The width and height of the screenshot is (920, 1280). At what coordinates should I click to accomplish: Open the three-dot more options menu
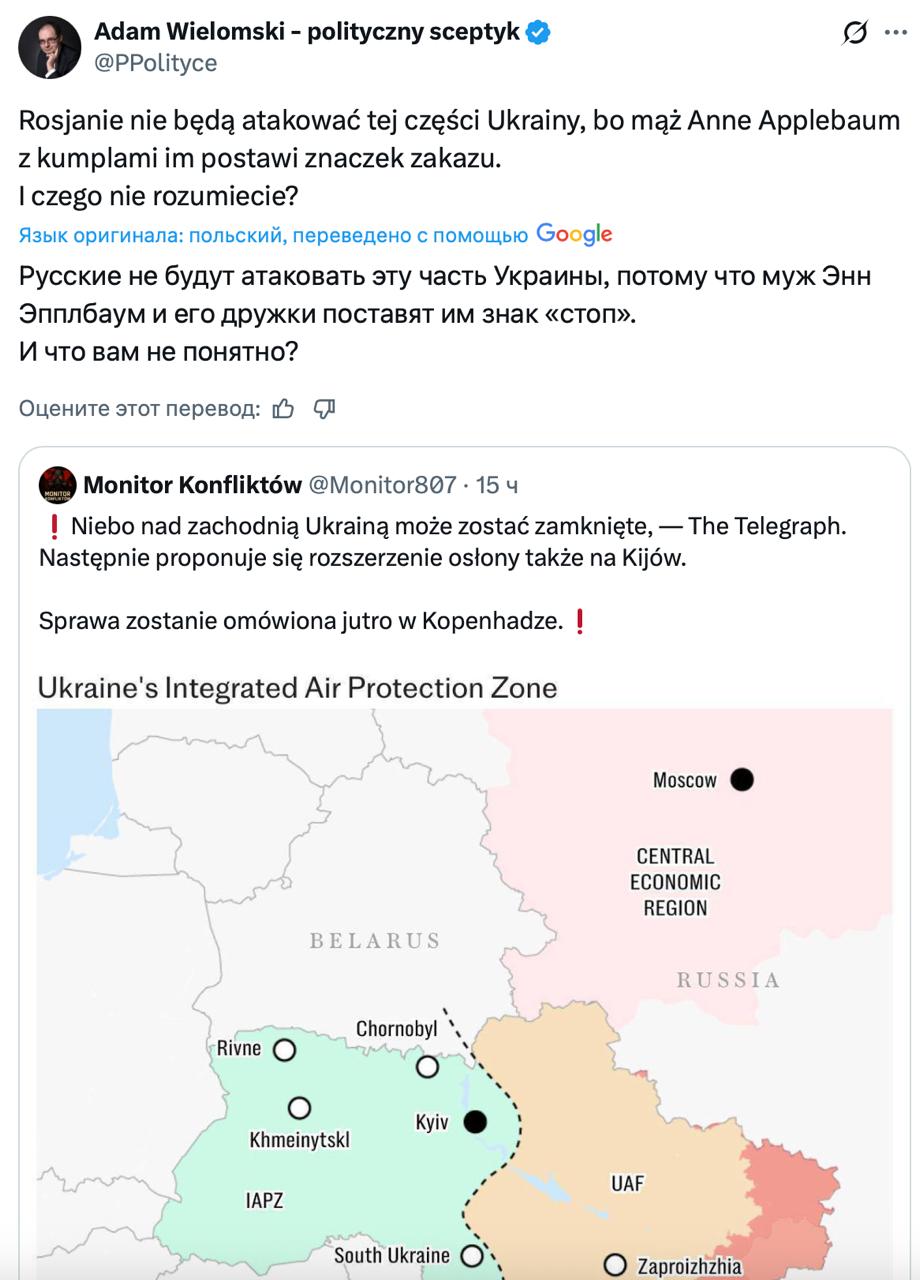coord(895,33)
